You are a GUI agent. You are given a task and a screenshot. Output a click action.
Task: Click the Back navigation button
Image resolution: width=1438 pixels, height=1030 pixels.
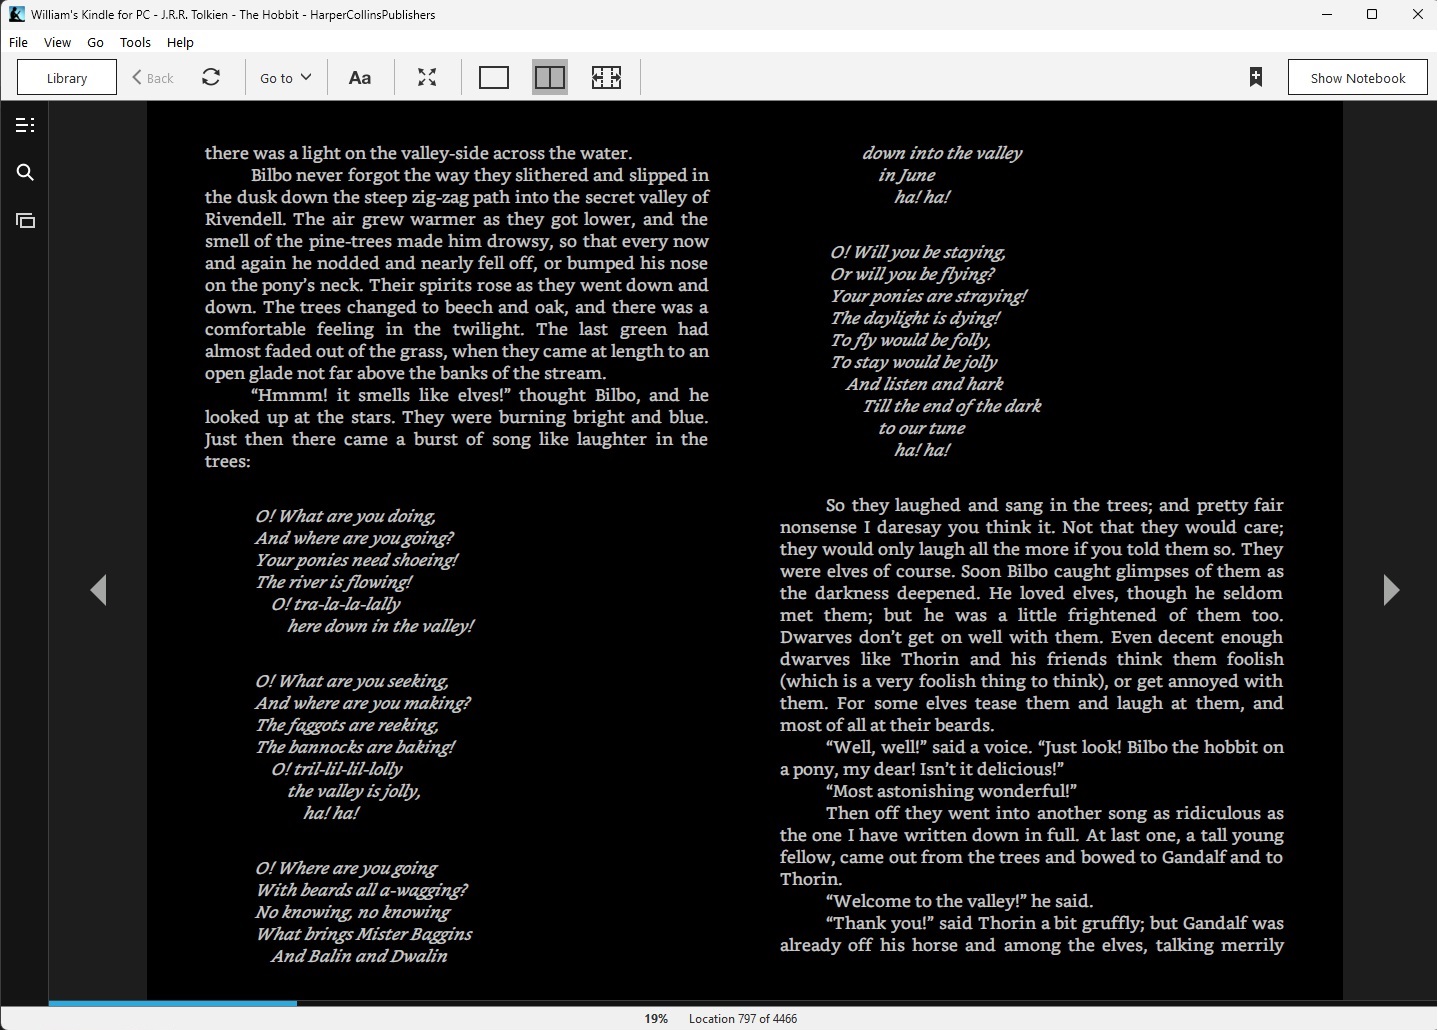[x=153, y=77]
